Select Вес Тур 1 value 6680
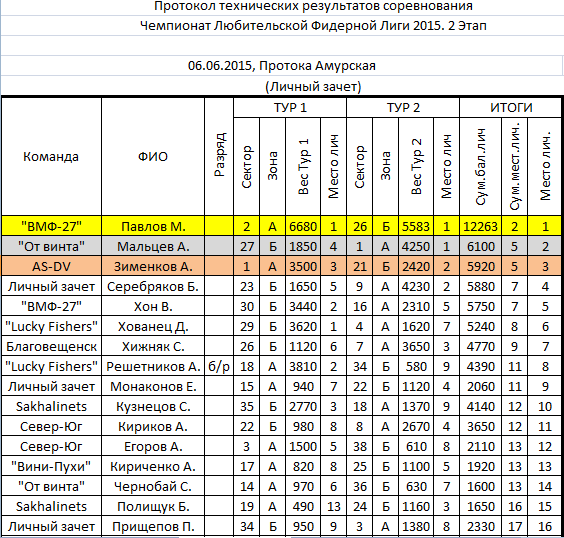 coord(303,226)
